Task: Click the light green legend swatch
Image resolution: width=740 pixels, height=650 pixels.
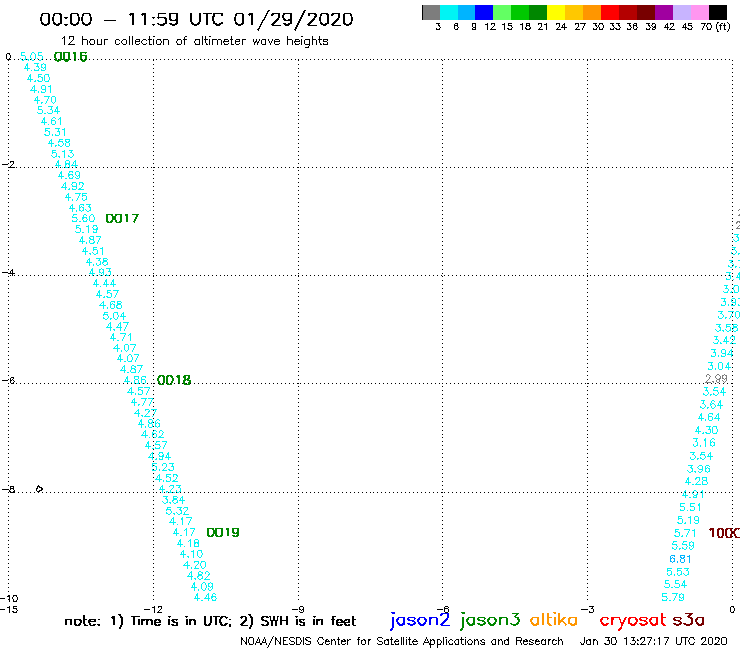Action: (x=502, y=12)
